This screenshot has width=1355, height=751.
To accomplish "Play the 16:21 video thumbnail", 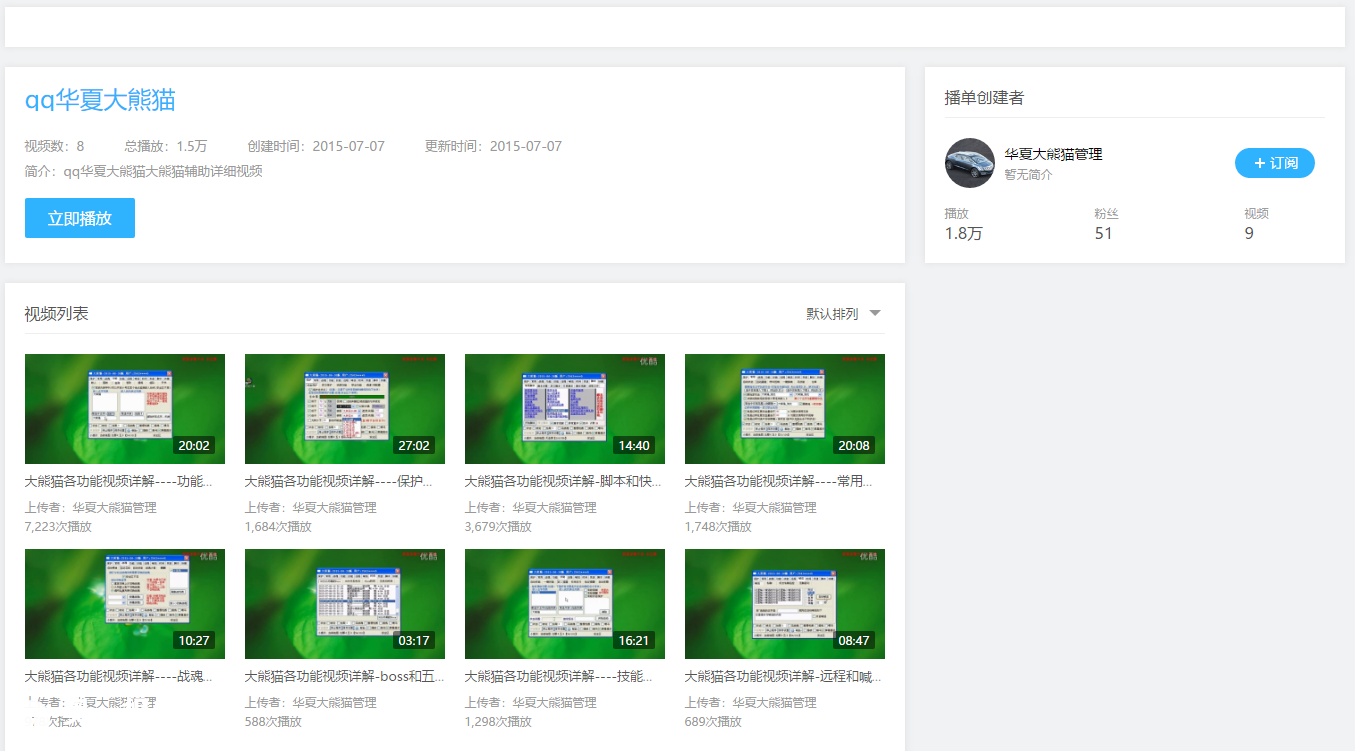I will [x=565, y=603].
